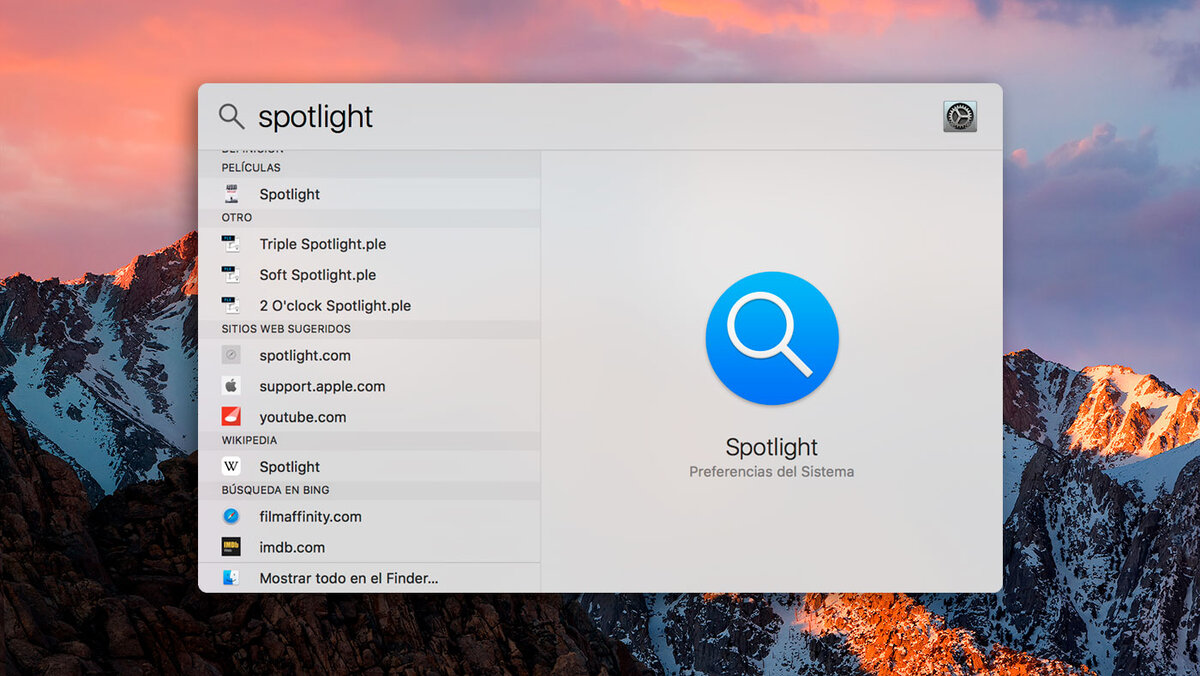The image size is (1200, 676).
Task: Select the Spotlight movie result
Action: [369, 194]
